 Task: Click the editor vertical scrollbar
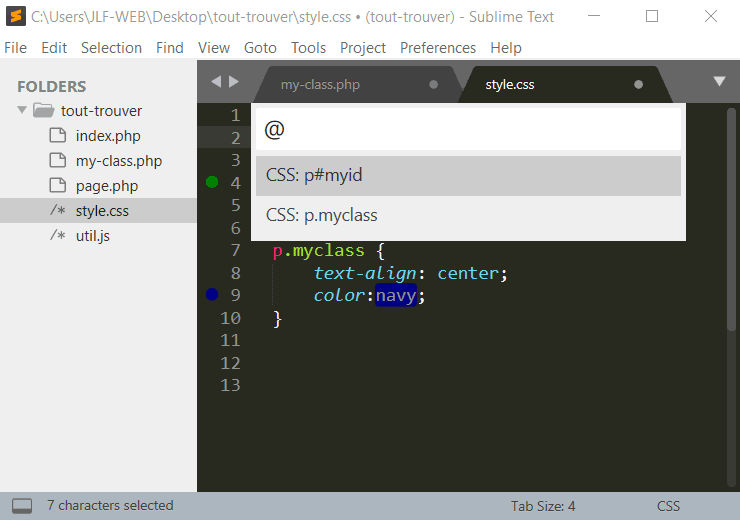click(x=732, y=219)
